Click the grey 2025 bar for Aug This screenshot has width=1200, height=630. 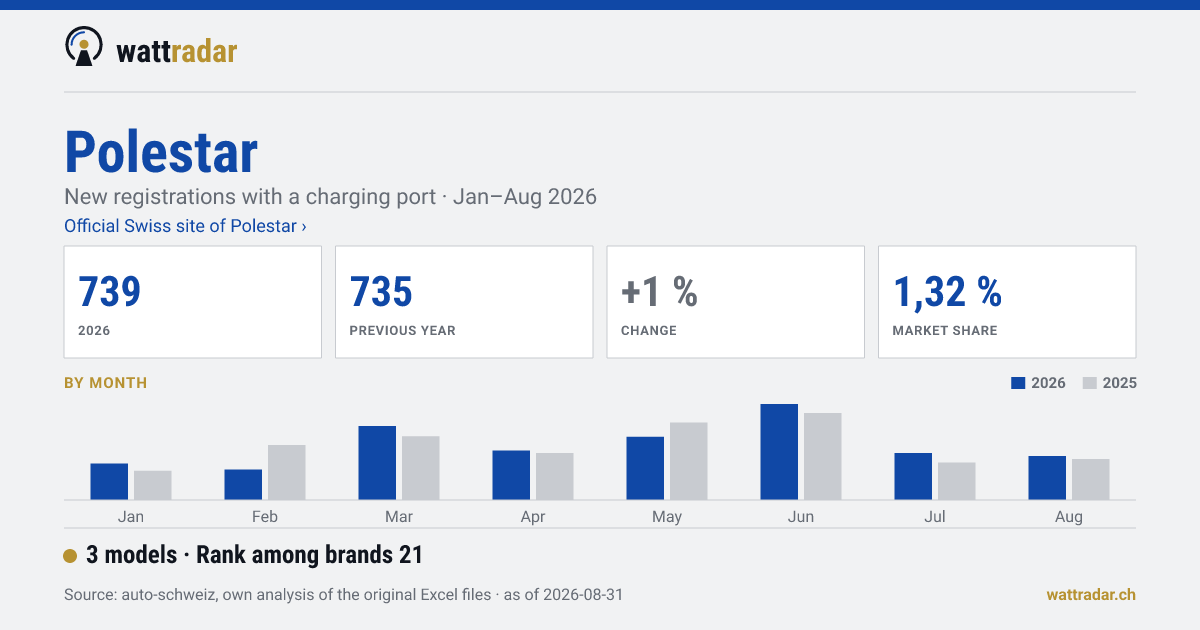[x=1091, y=479]
